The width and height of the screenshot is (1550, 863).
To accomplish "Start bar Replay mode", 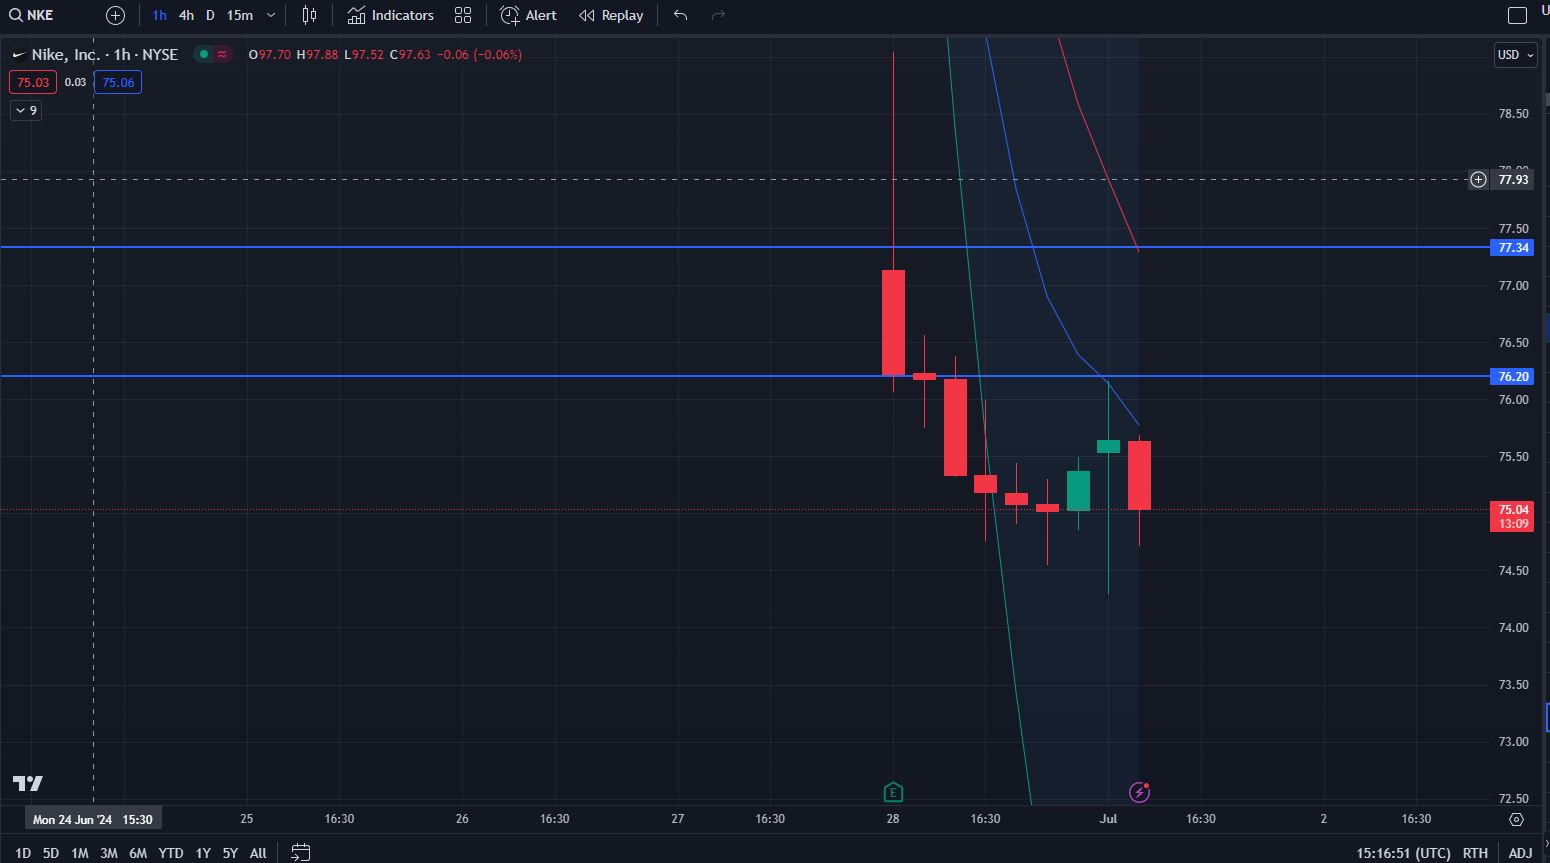I will point(611,15).
